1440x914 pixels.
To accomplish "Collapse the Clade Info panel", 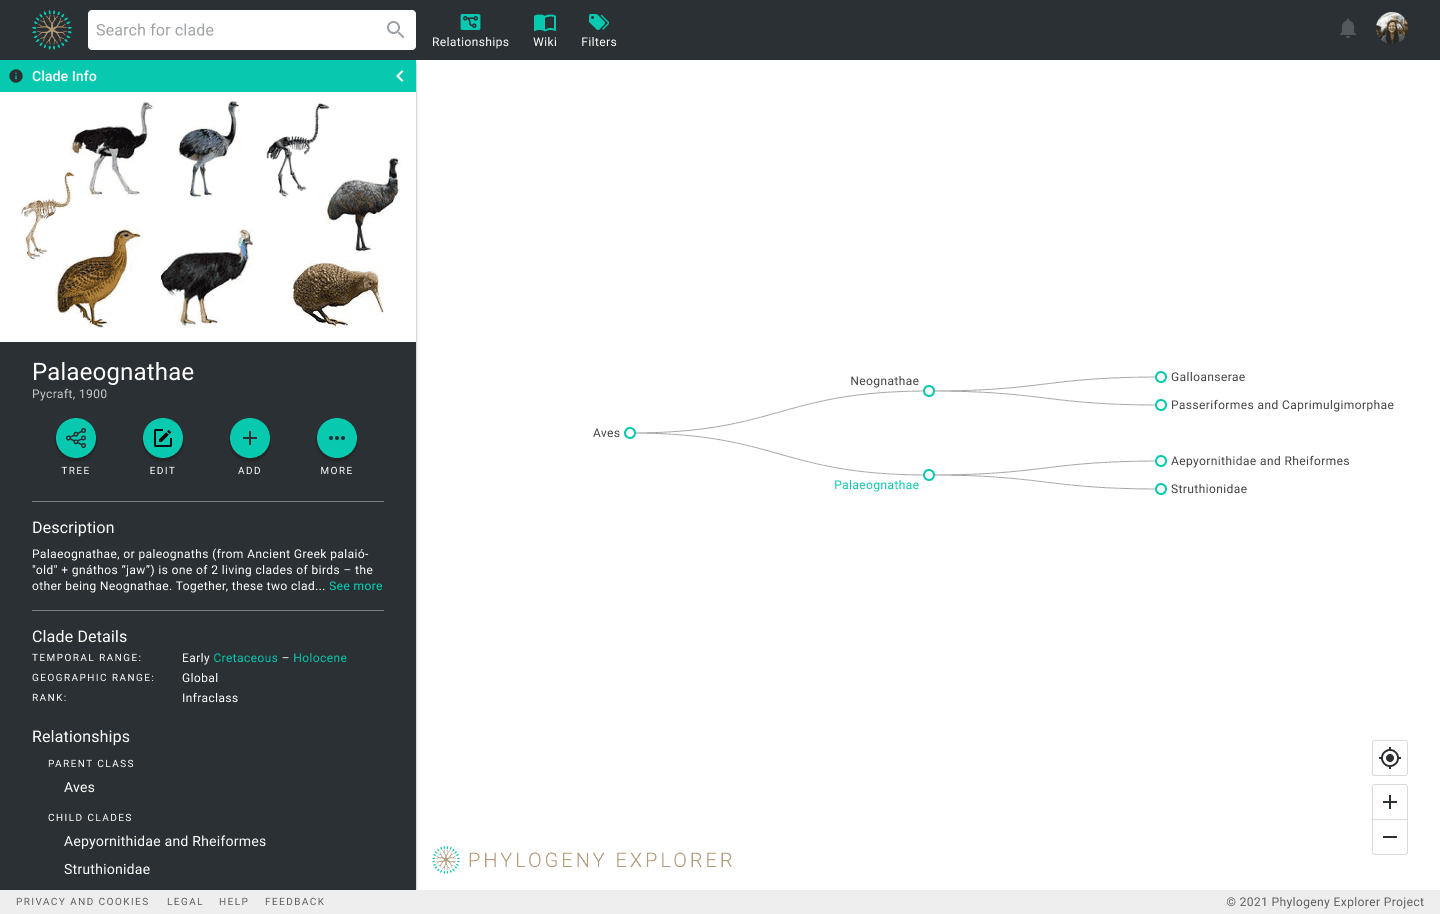I will click(x=400, y=76).
